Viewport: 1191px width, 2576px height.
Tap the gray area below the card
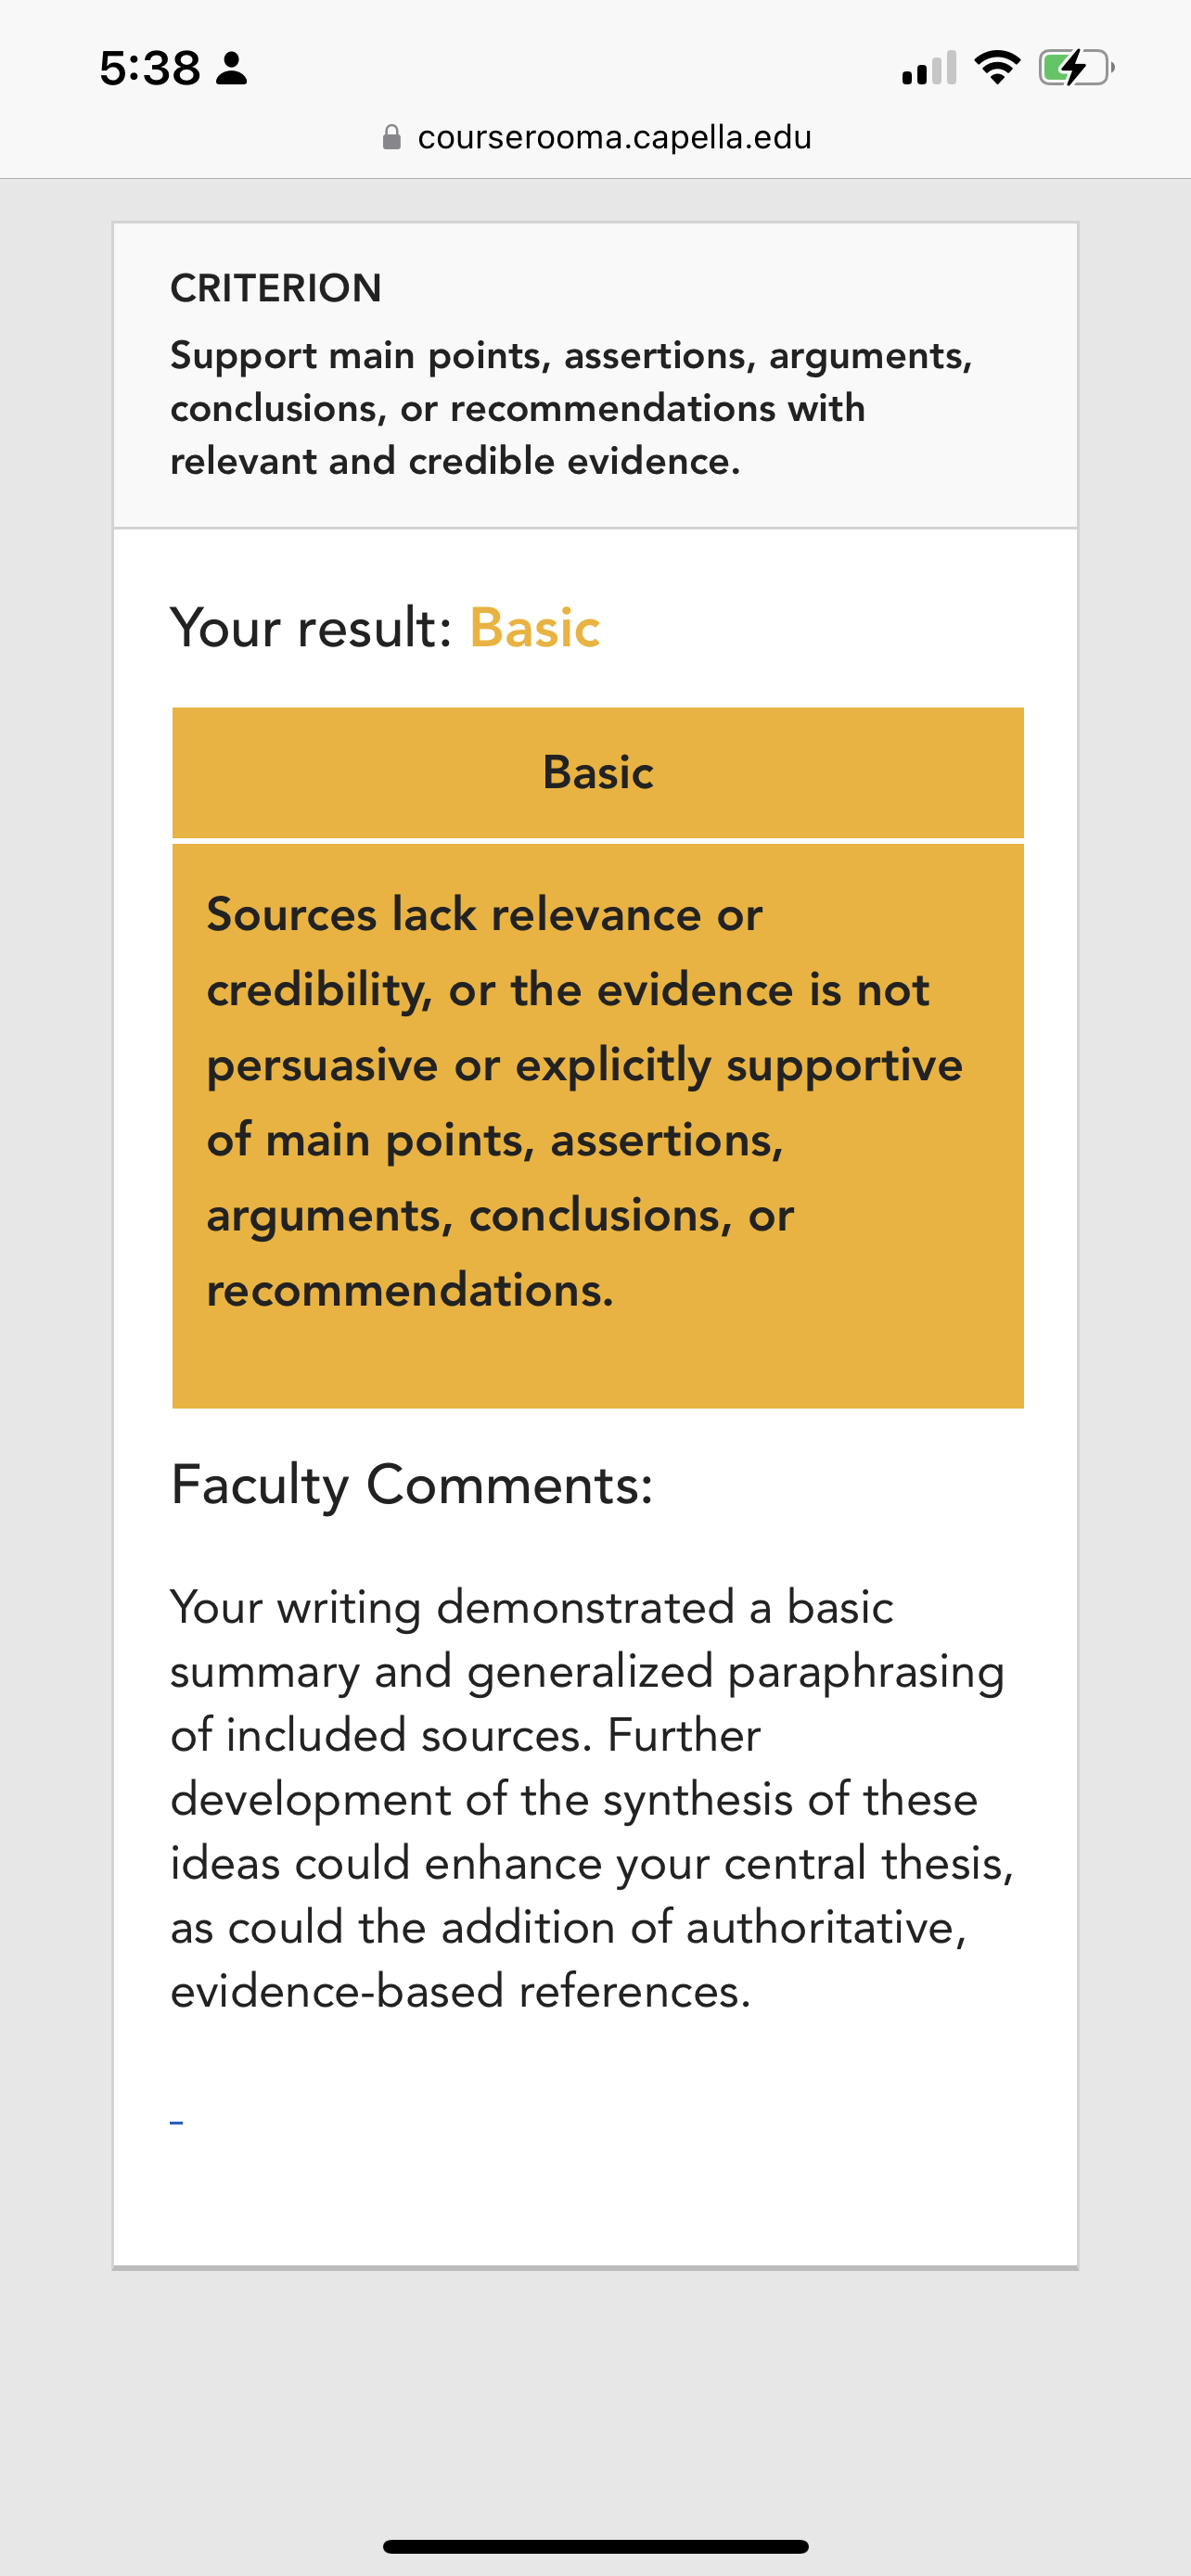tap(596, 2400)
